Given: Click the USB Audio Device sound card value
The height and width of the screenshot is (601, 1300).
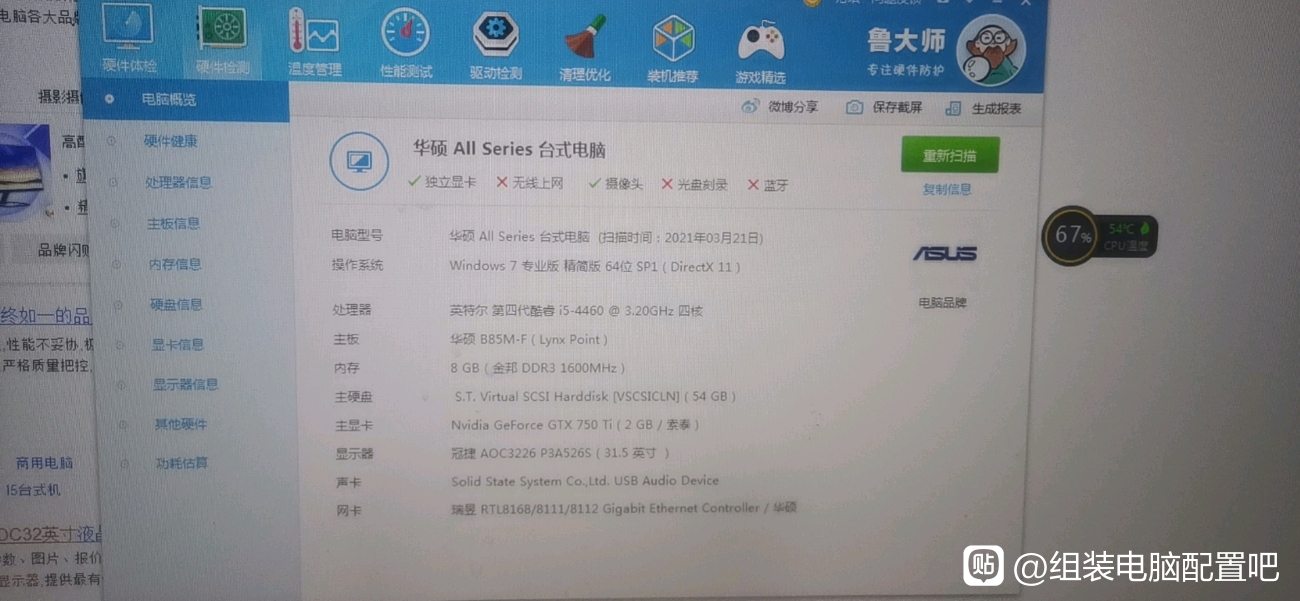Looking at the screenshot, I should (x=585, y=480).
